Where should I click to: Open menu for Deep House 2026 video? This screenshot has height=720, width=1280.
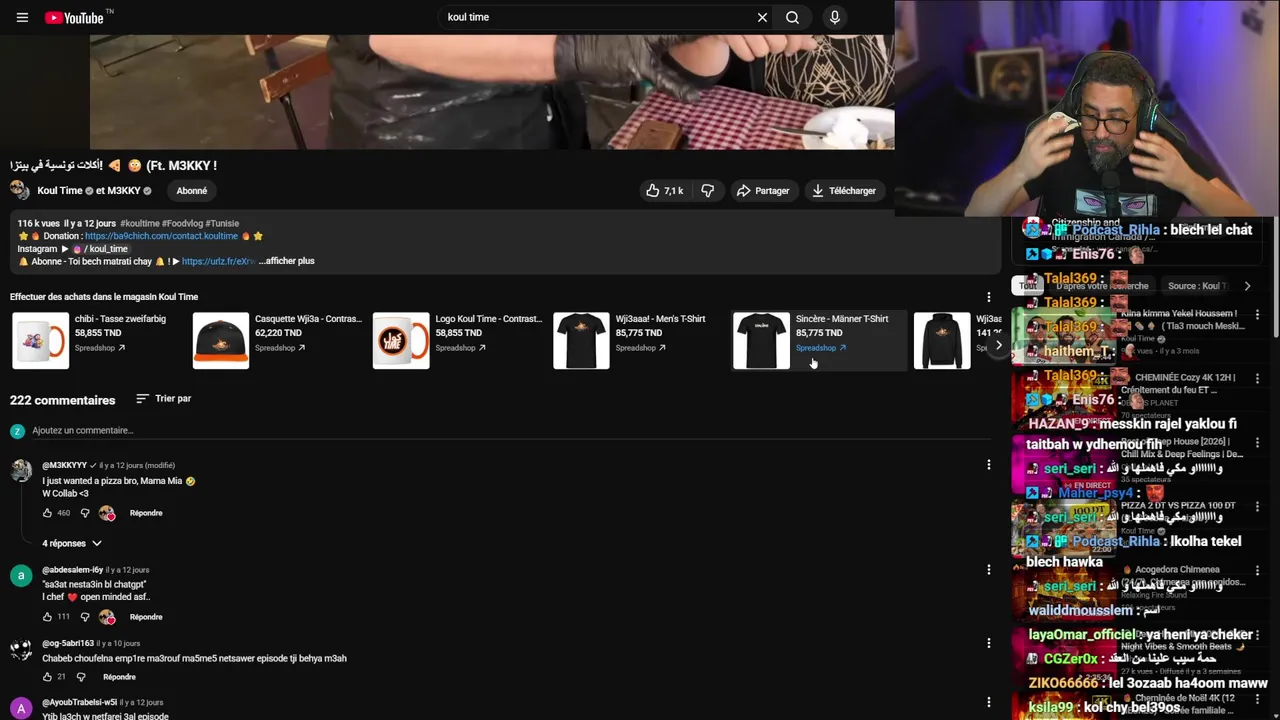tap(1257, 442)
